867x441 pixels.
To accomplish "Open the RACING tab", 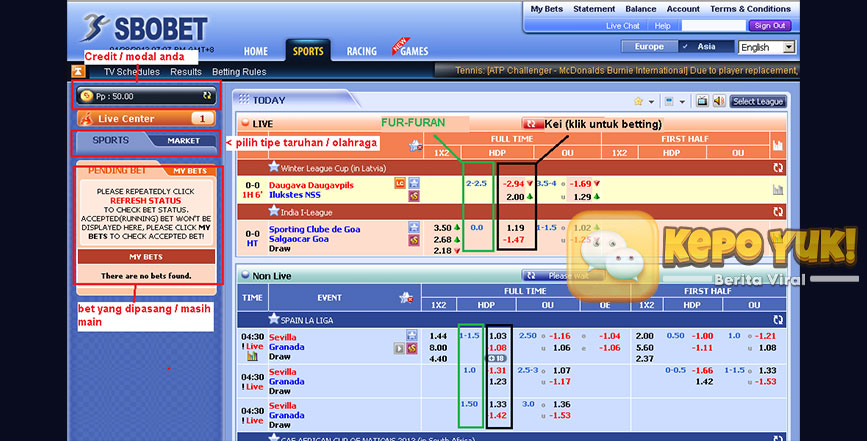I will point(362,51).
